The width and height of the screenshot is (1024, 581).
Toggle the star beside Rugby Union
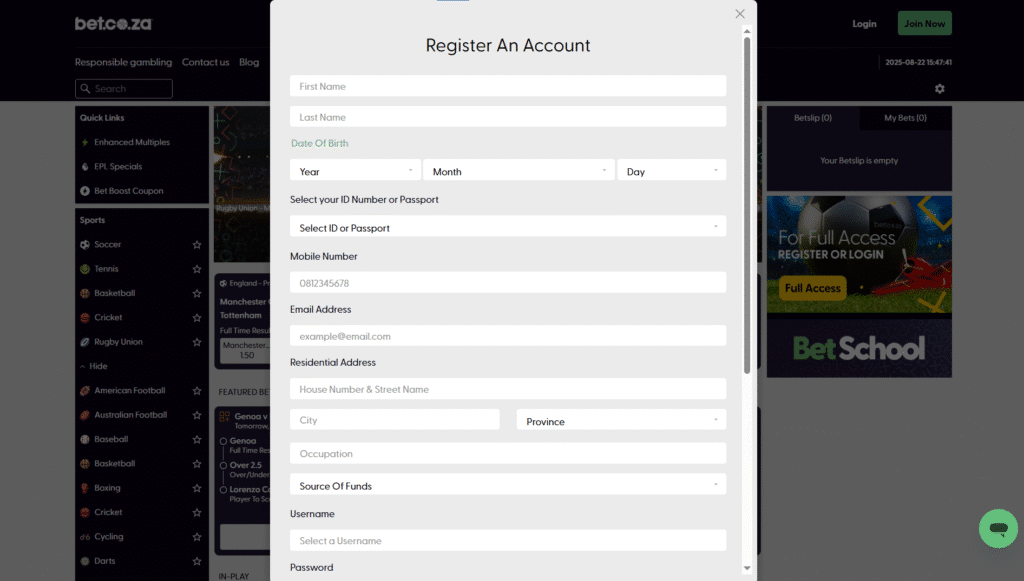point(197,342)
